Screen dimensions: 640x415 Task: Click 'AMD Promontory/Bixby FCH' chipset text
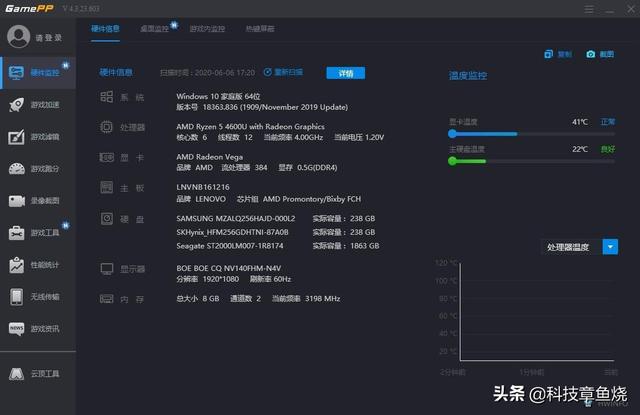point(312,199)
